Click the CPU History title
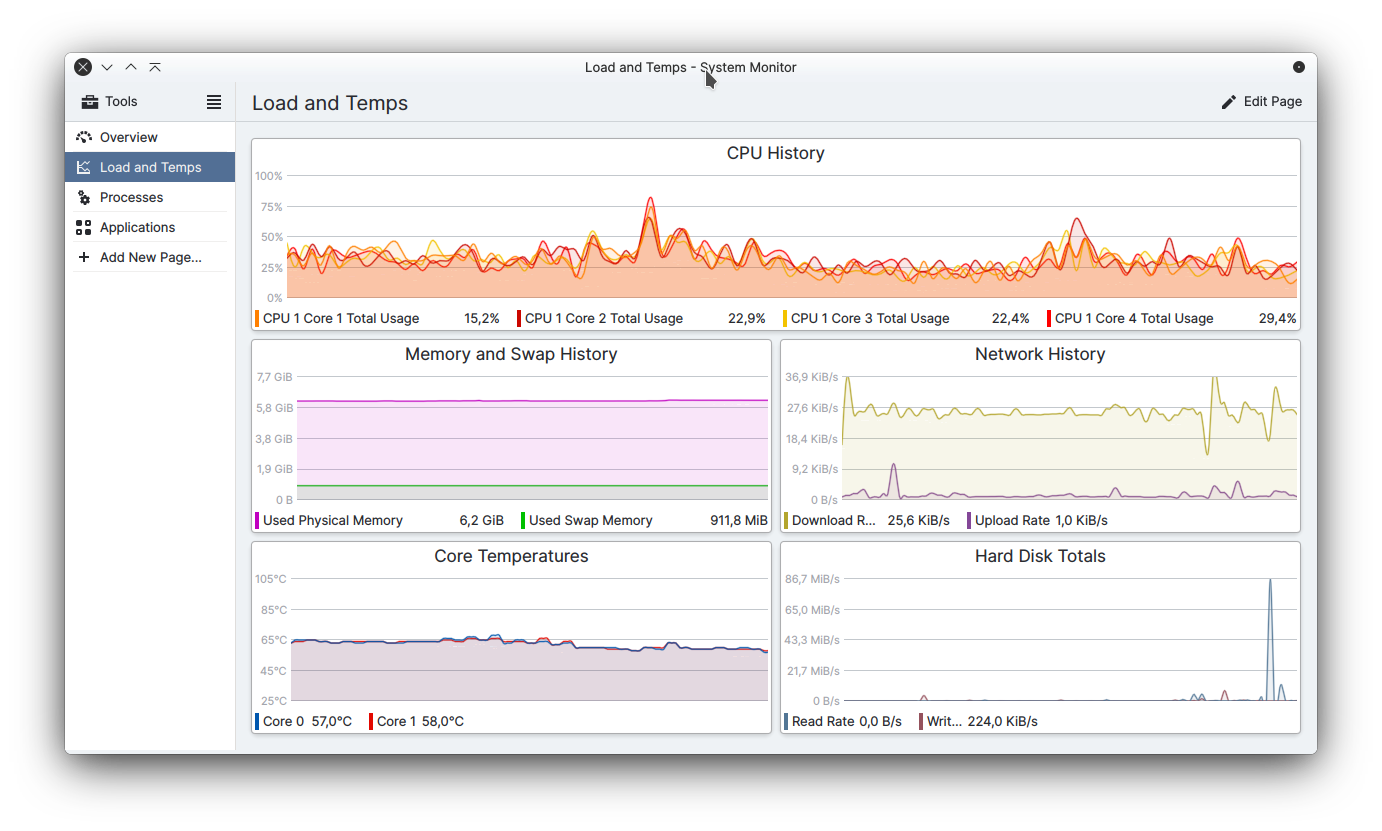Screen dimensions: 1382x831 (776, 153)
